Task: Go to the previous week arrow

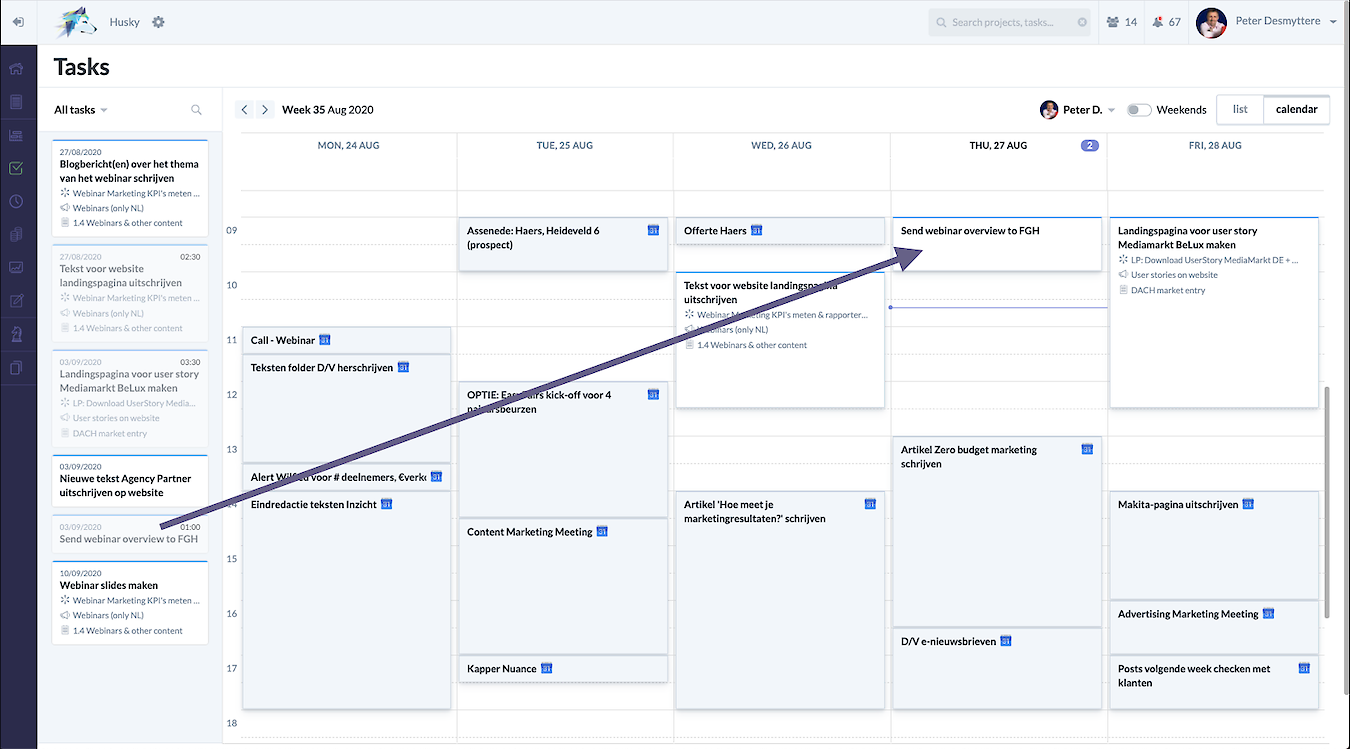Action: click(244, 110)
